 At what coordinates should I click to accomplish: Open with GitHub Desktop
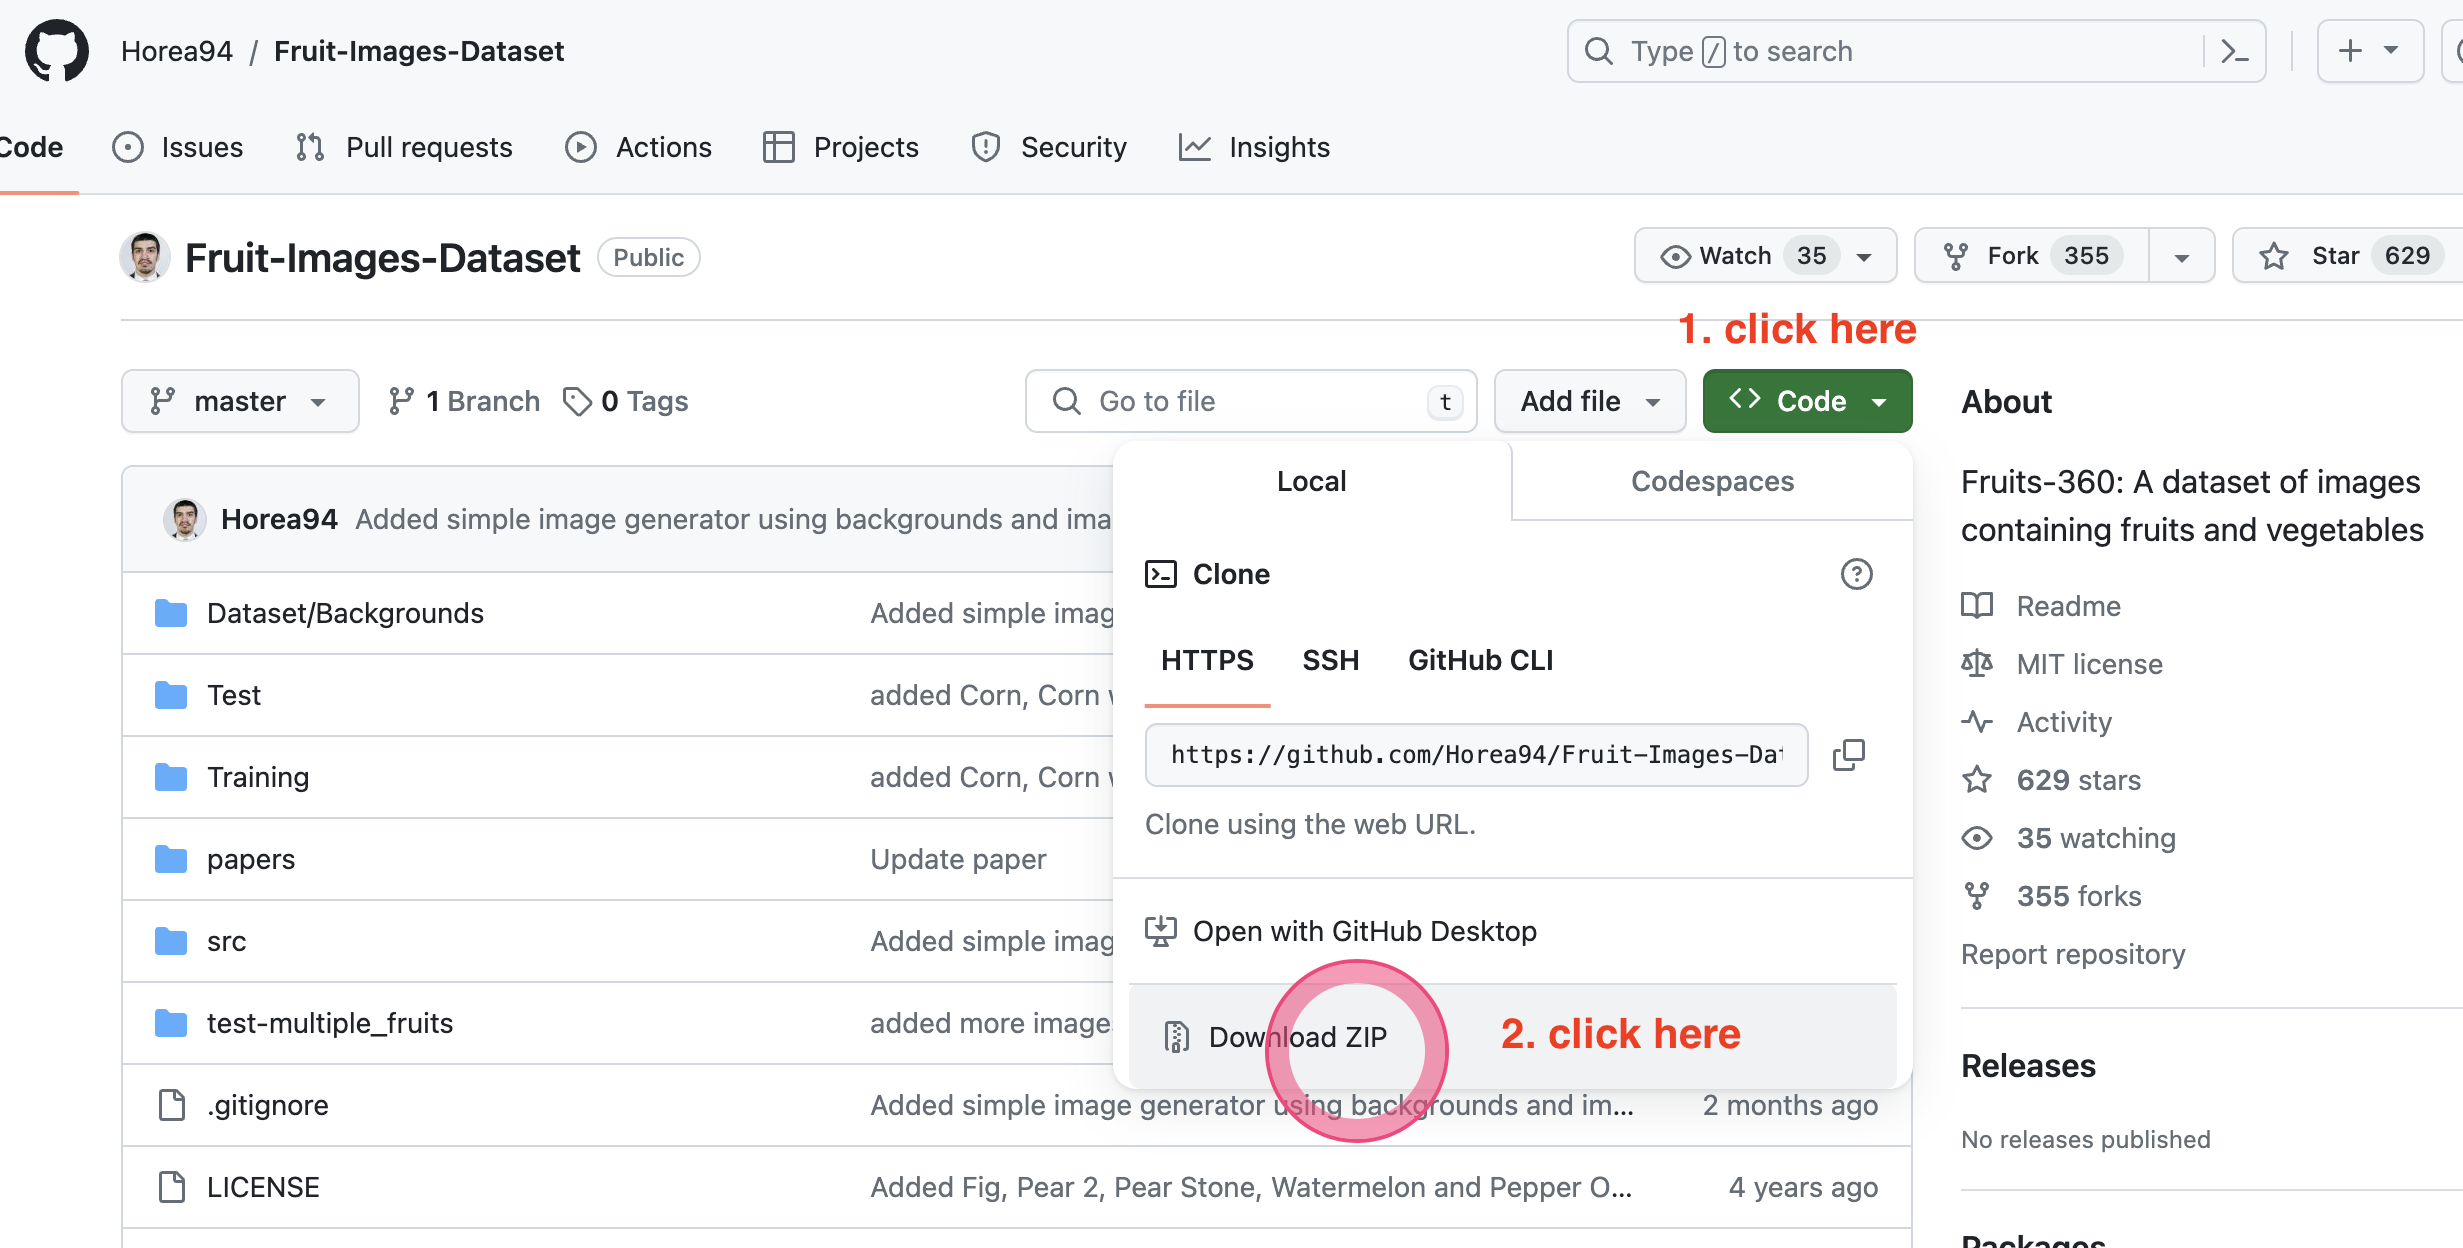tap(1364, 931)
